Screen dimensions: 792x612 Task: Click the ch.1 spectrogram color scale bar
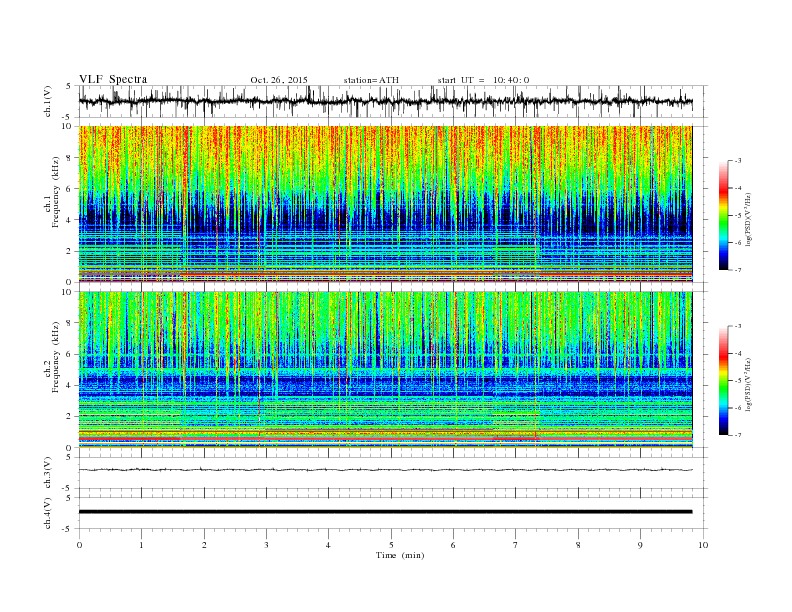(723, 215)
